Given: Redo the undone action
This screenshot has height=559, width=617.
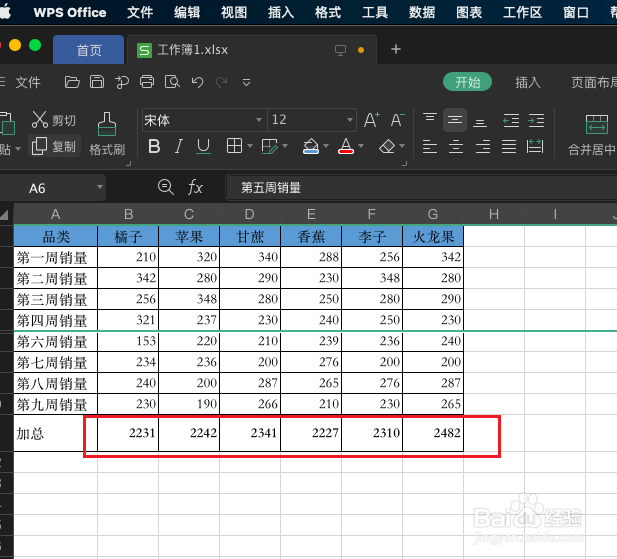Looking at the screenshot, I should pos(222,82).
